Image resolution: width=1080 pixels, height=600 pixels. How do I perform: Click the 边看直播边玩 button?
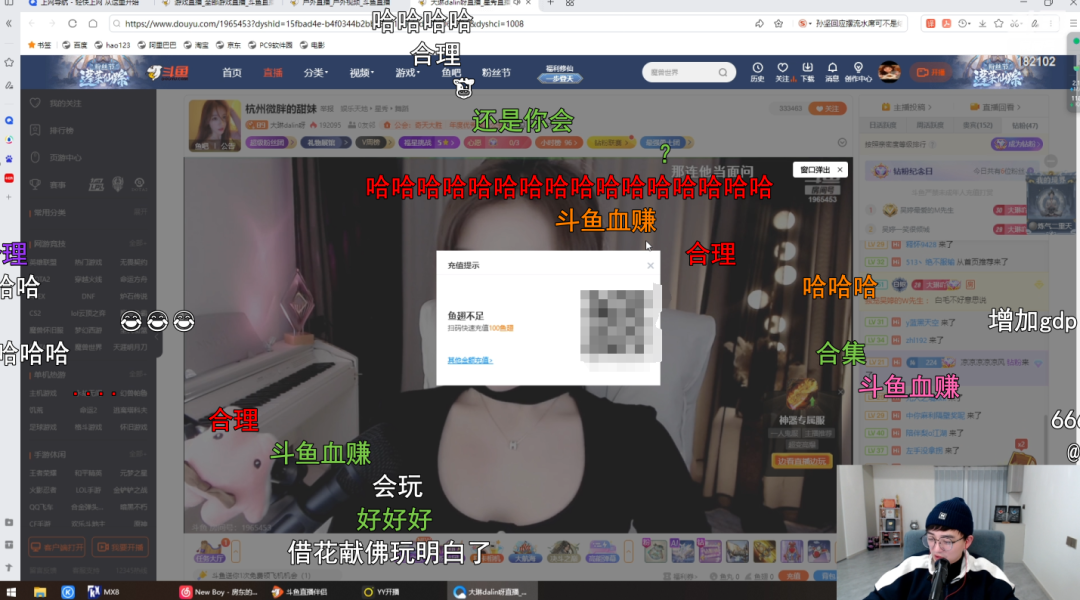tap(802, 461)
